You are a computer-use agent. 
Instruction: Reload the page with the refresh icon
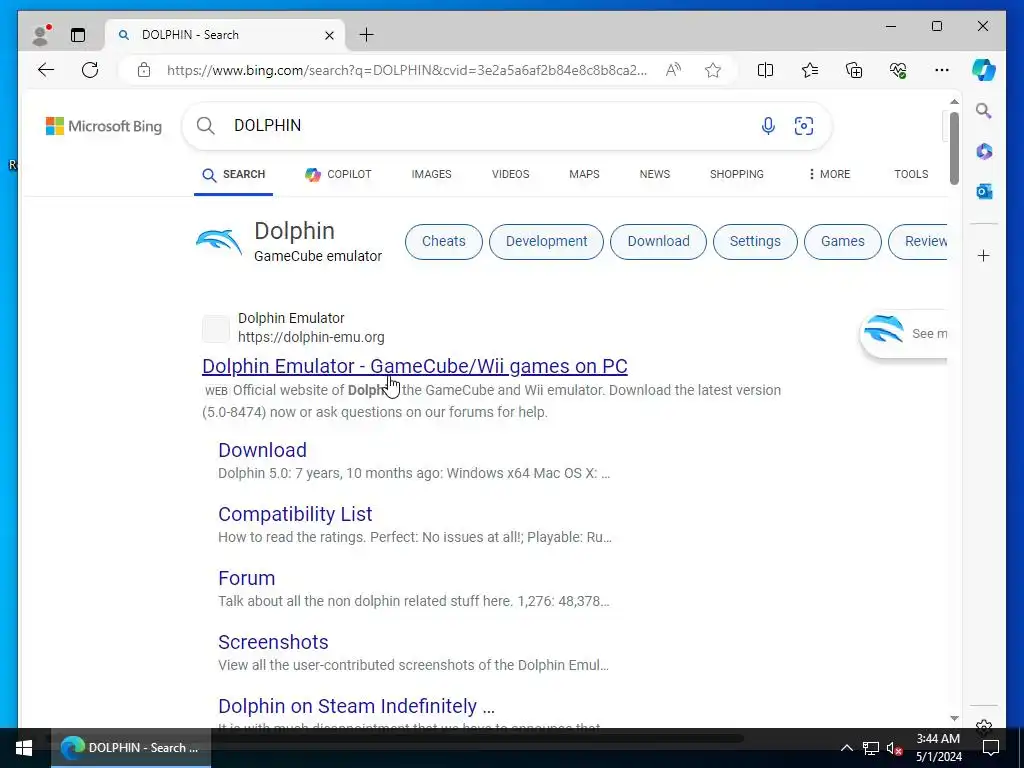tap(90, 70)
